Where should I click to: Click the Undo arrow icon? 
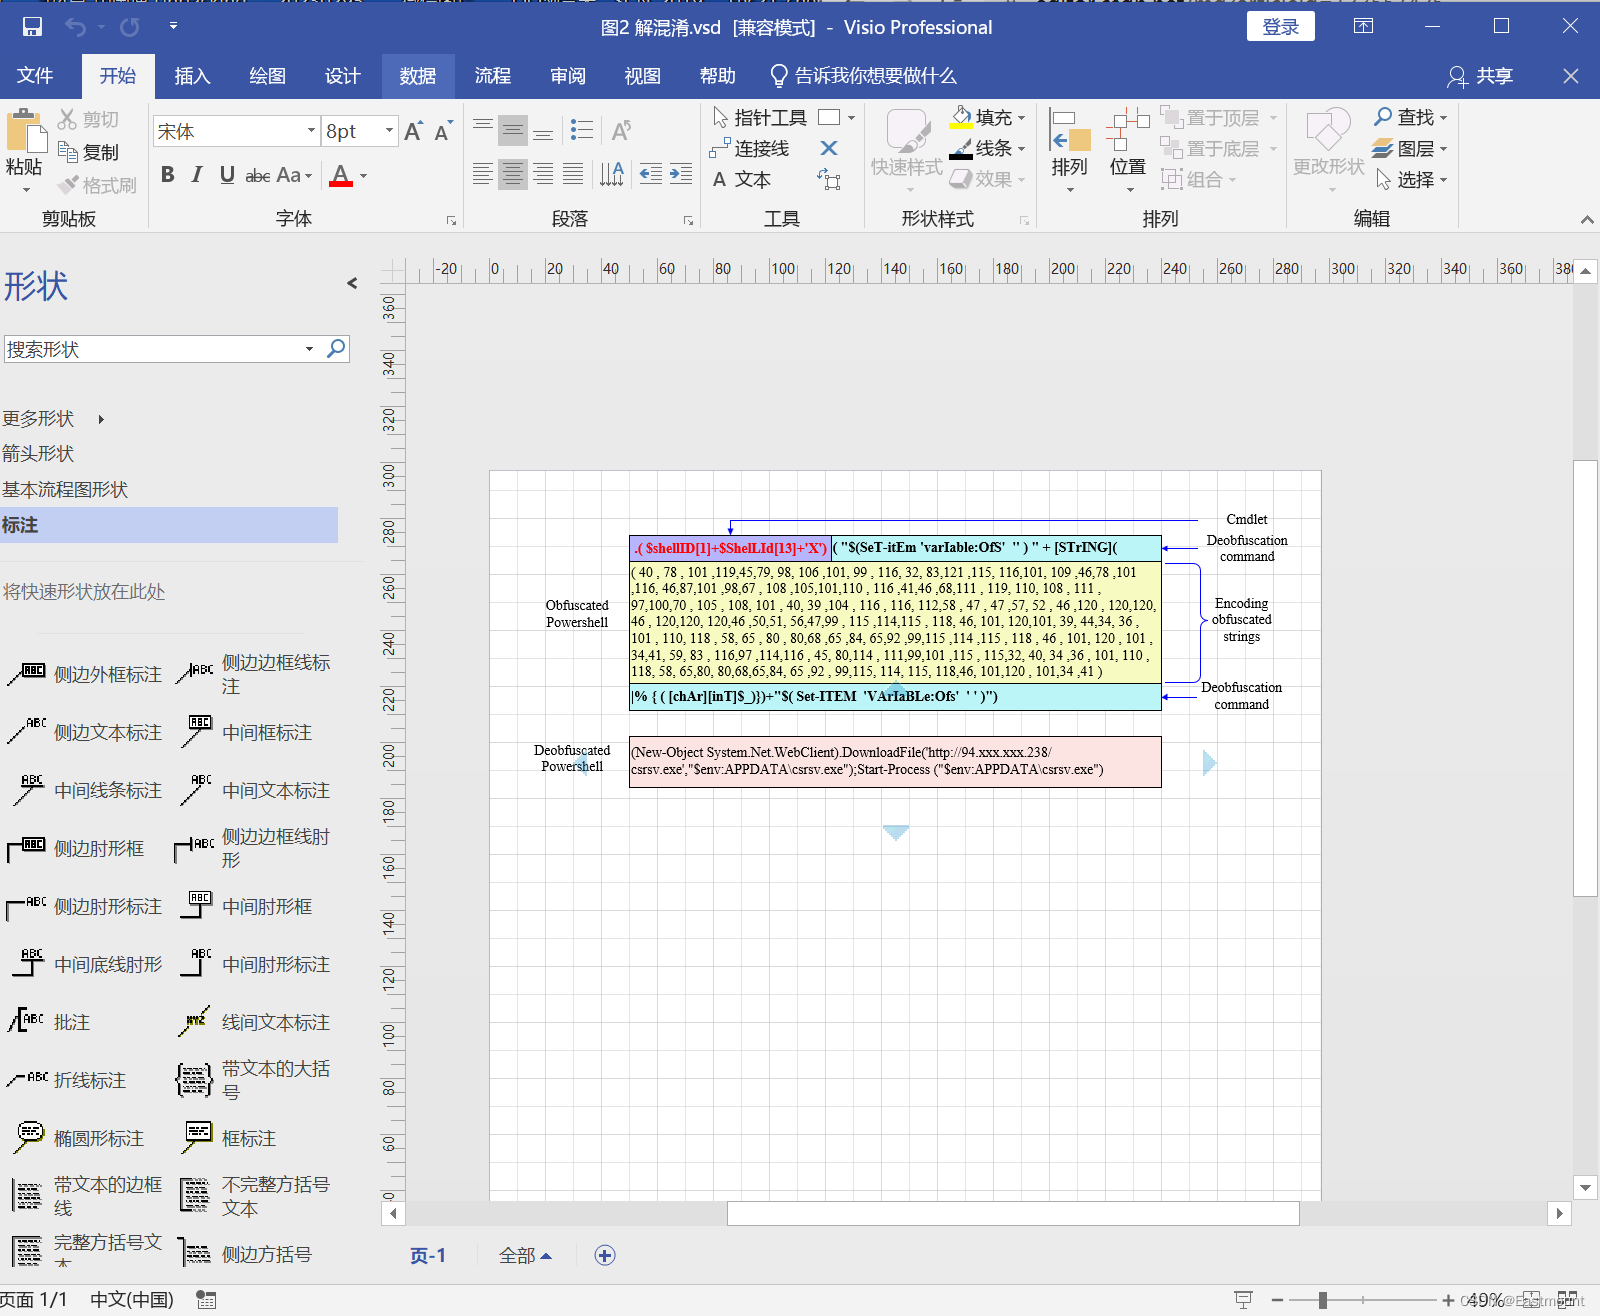pyautogui.click(x=75, y=27)
